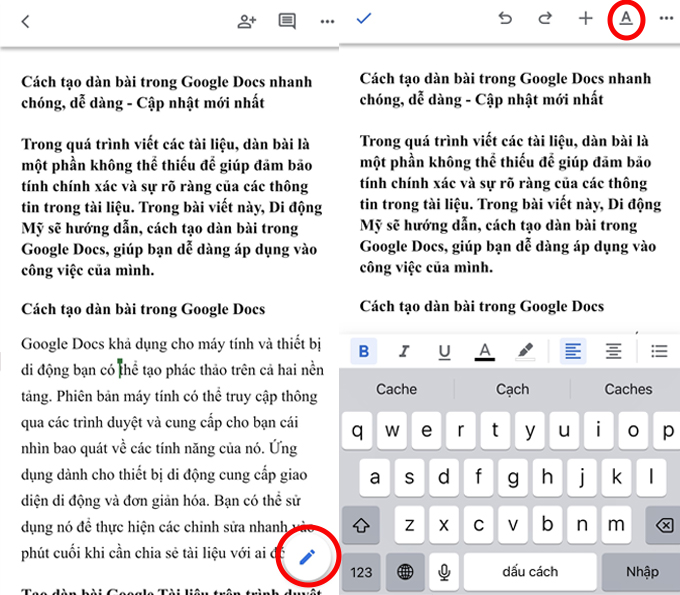Switch to the 123 number keyboard
The width and height of the screenshot is (680, 595).
(x=361, y=572)
